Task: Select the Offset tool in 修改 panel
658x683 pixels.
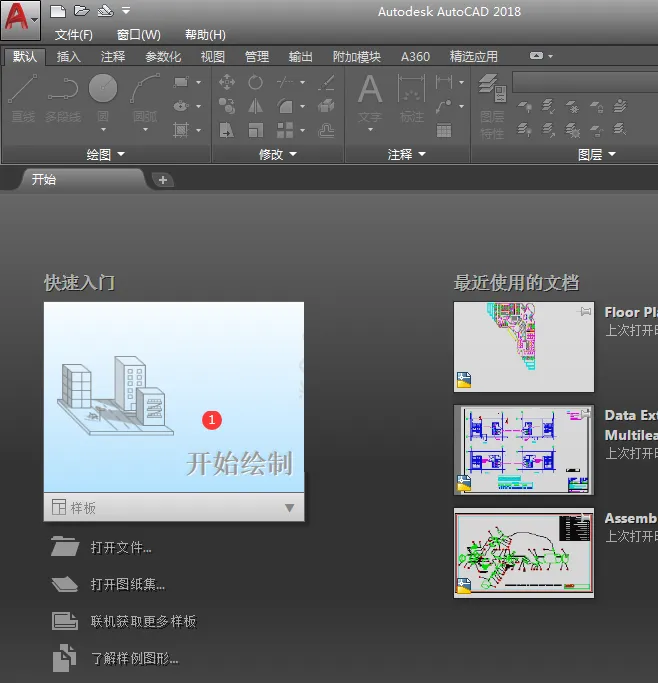Action: click(326, 130)
